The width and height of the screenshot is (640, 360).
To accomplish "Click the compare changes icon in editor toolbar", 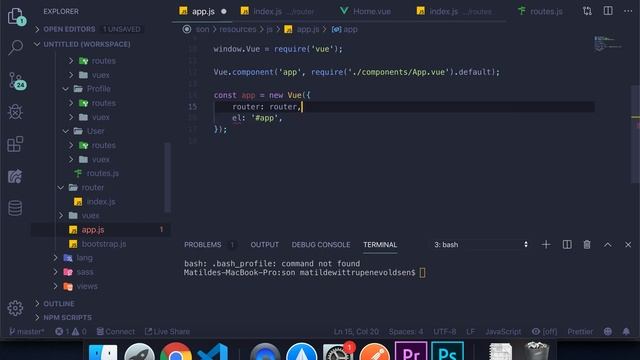I will (x=587, y=11).
